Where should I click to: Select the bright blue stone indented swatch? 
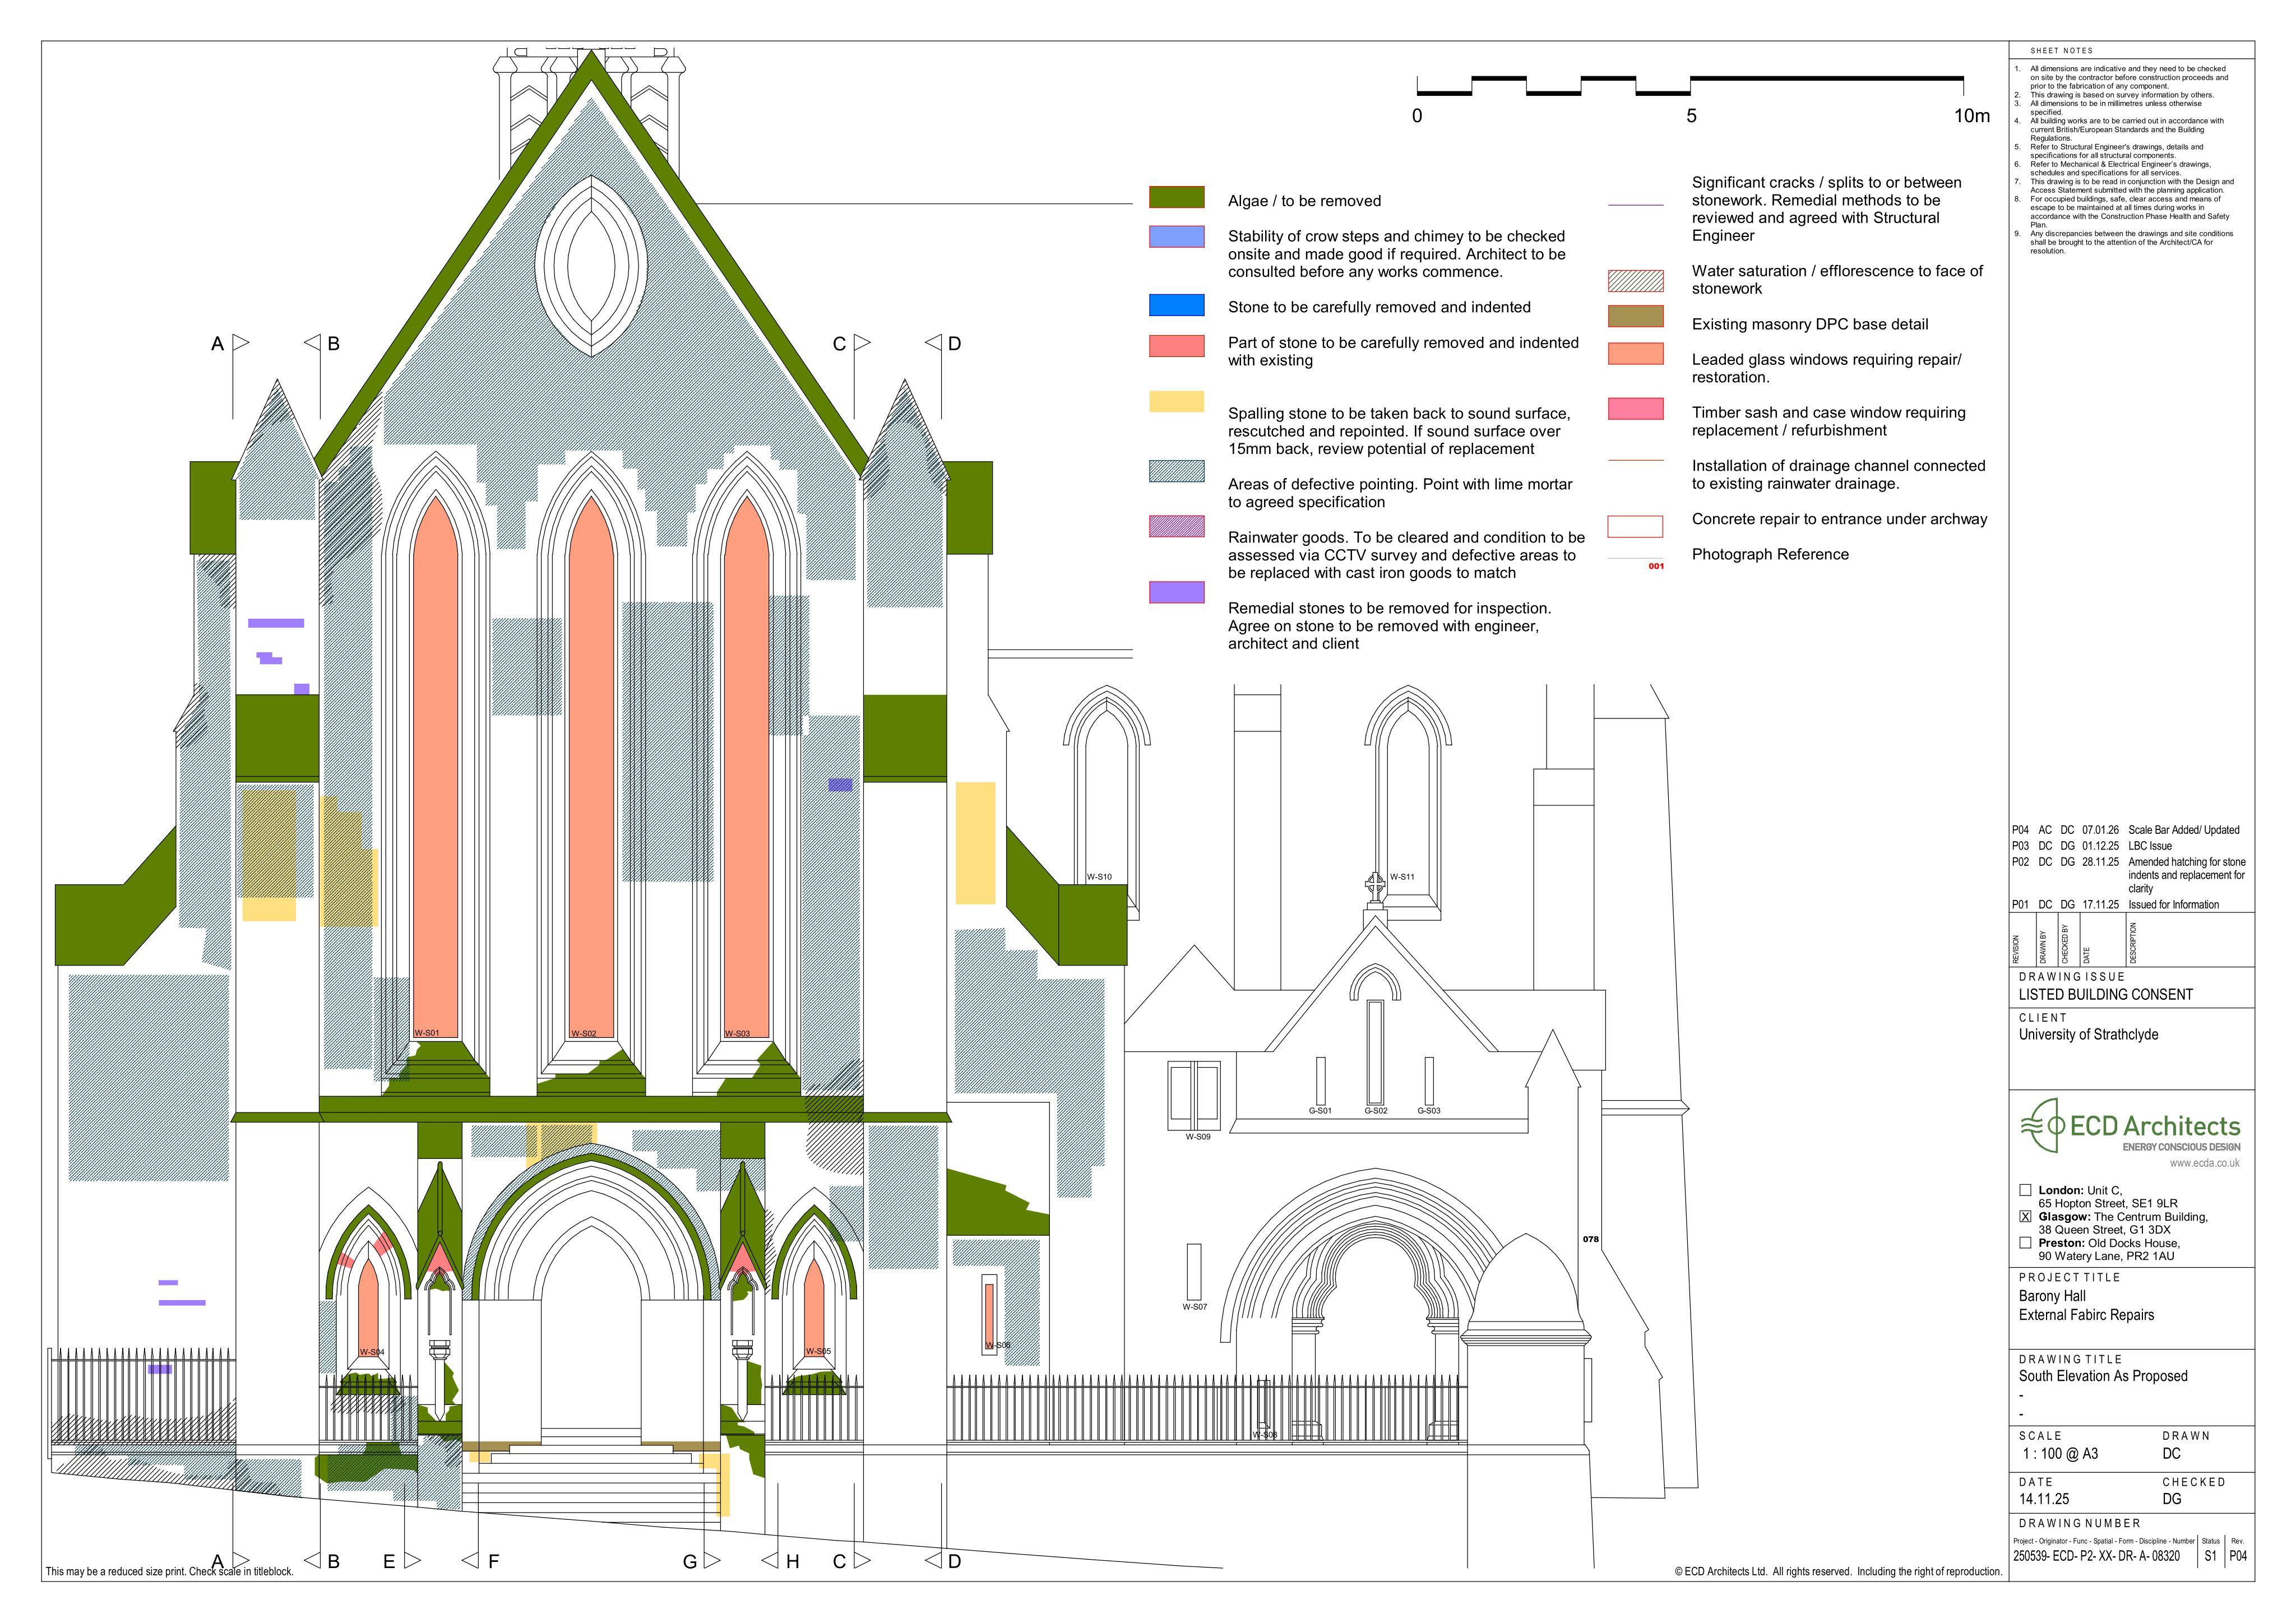click(x=1176, y=305)
